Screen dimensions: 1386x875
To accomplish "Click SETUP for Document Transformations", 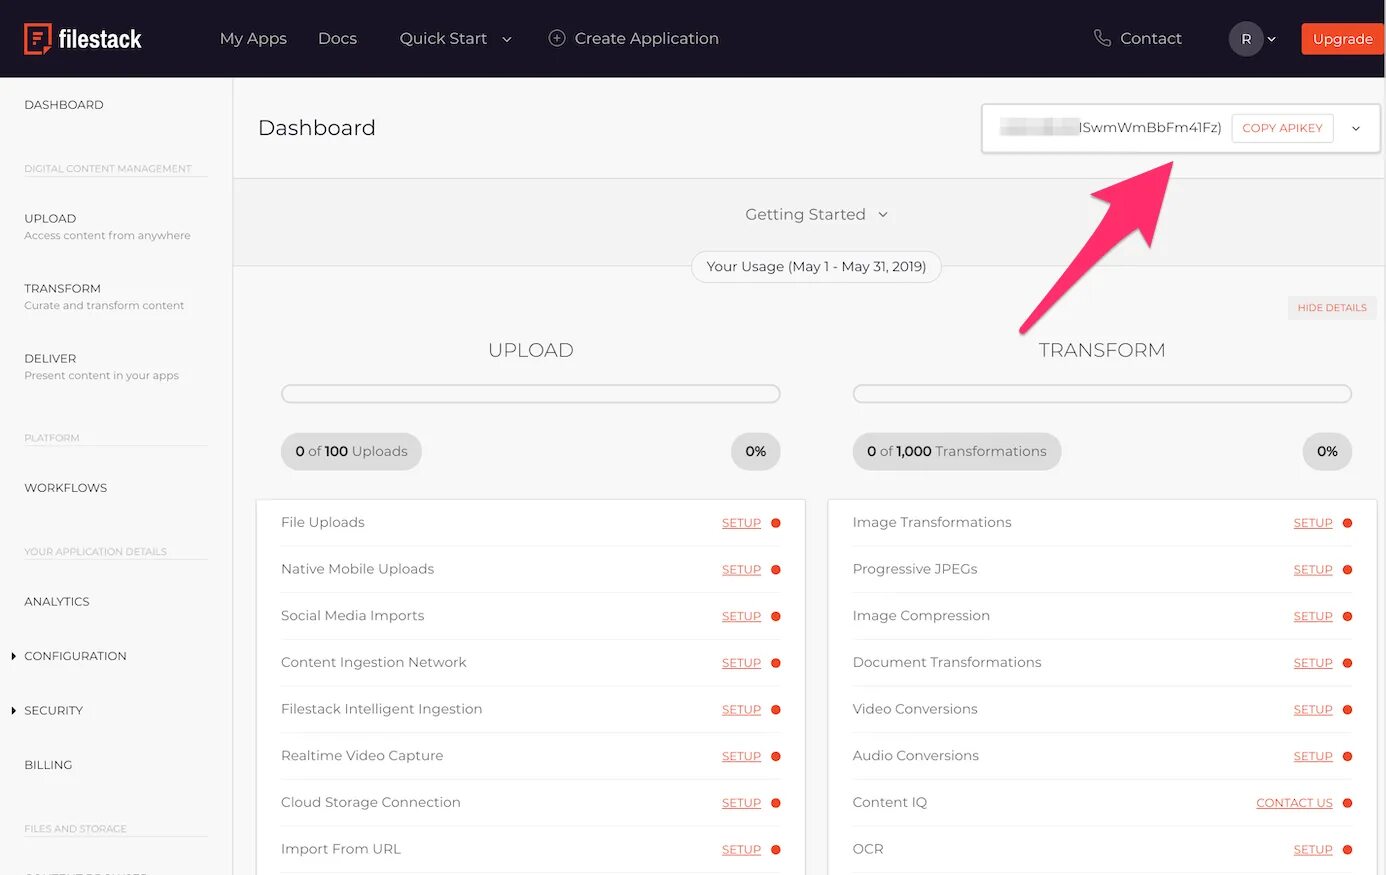I will (x=1313, y=663).
